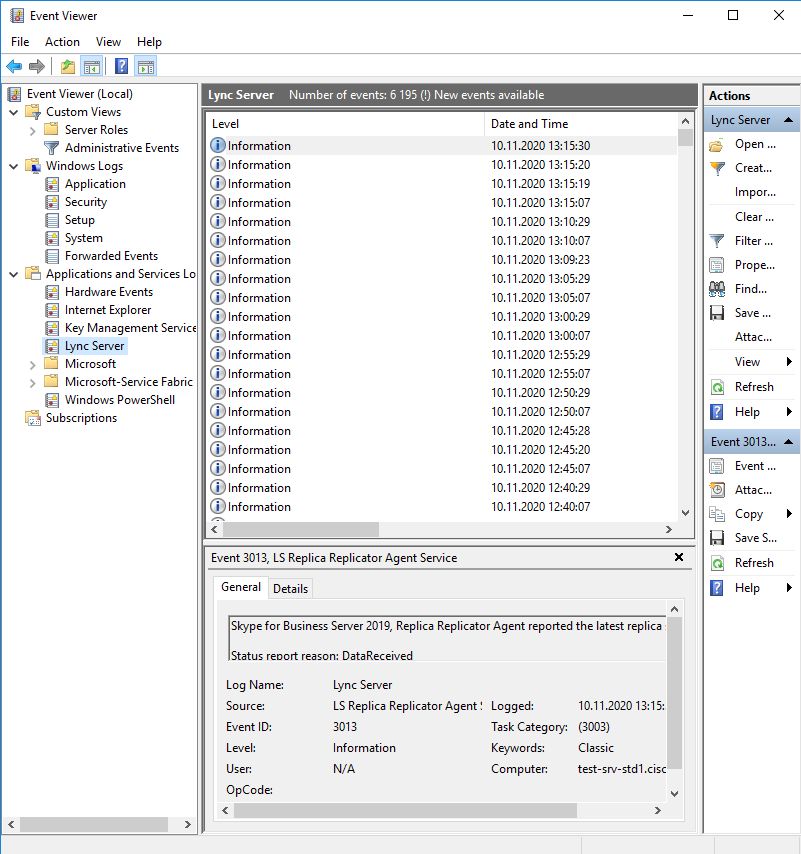Viewport: 801px width, 854px height.
Task: Click the Windows PowerShell log icon
Action: pos(52,400)
